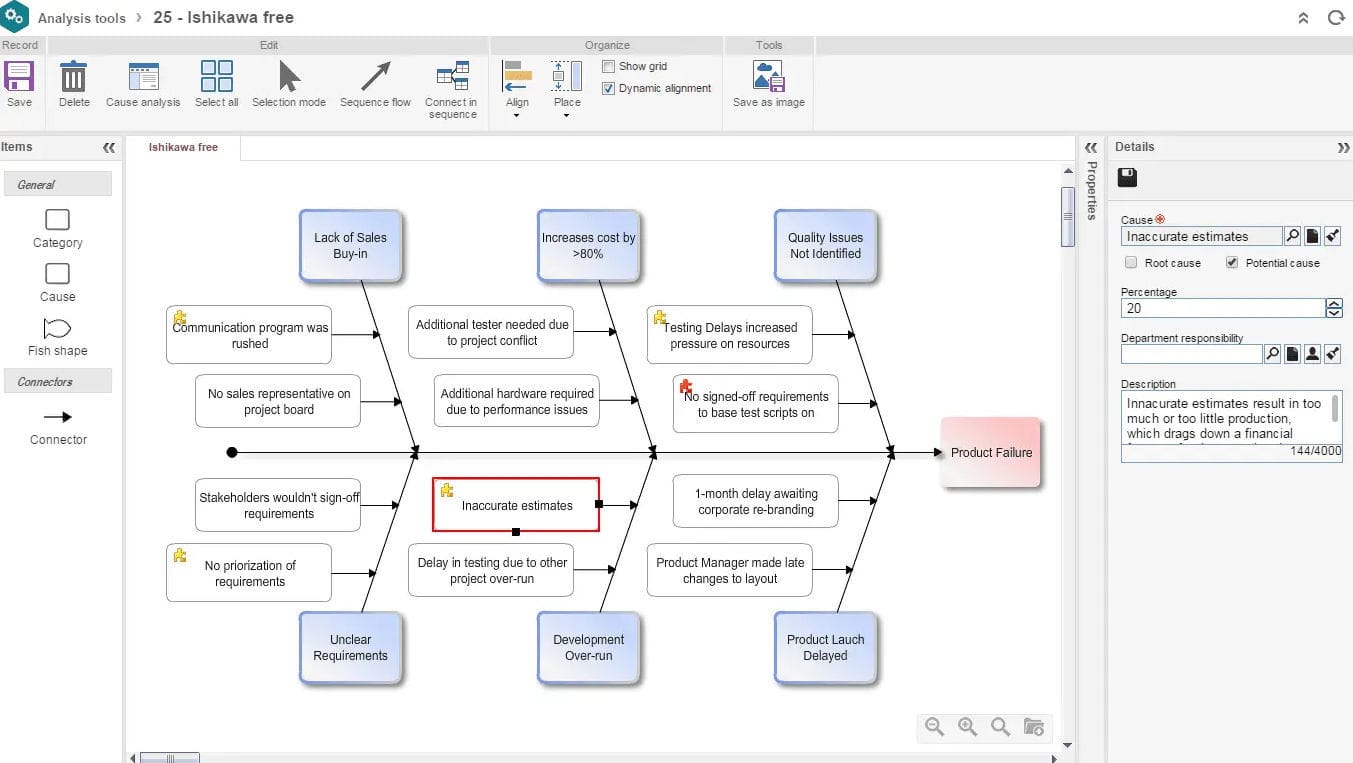1353x763 pixels.
Task: Open Analysis tools in the breadcrumb
Action: (x=84, y=17)
